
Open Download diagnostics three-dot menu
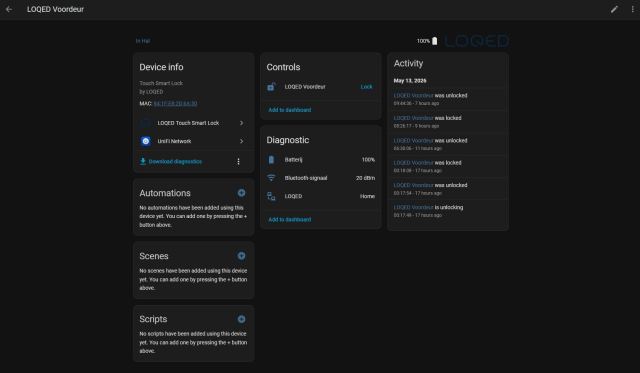coord(238,162)
